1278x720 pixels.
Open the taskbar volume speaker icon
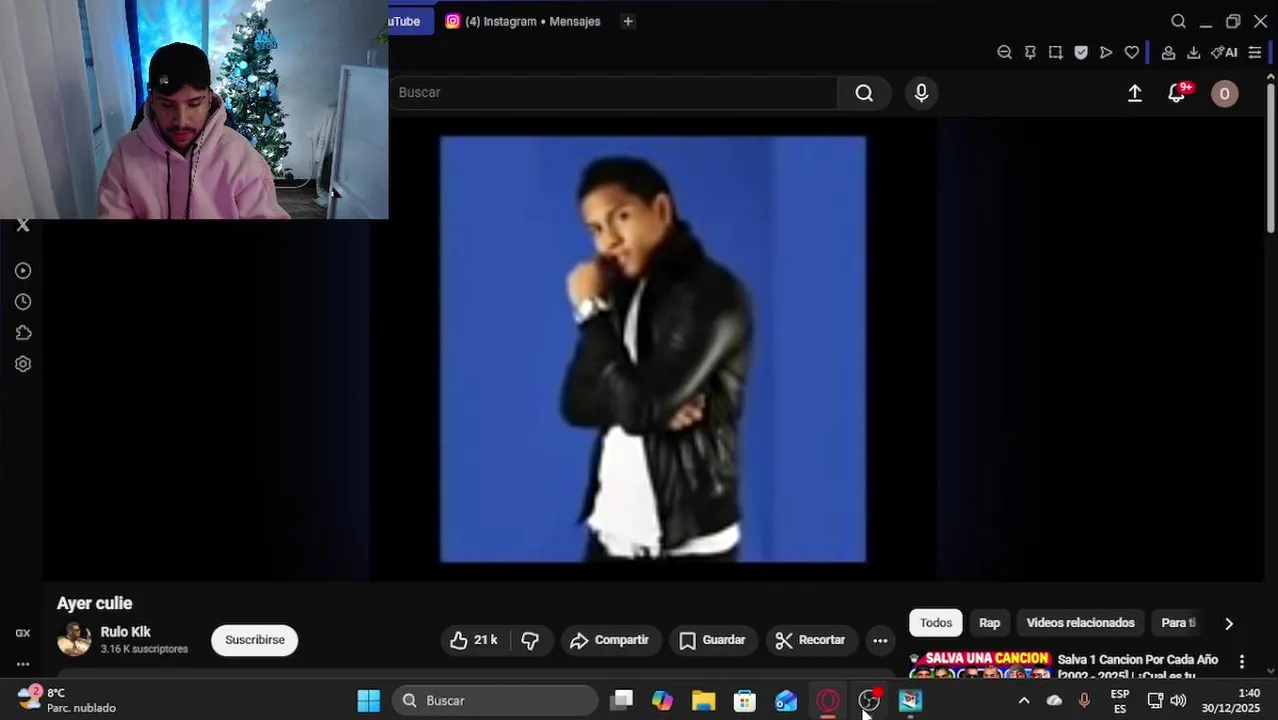click(x=1178, y=701)
